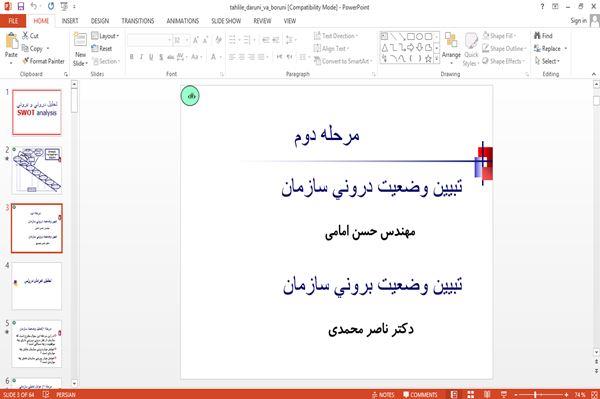The height and width of the screenshot is (399, 600).
Task: Open the font size dropdown
Action: [x=187, y=40]
